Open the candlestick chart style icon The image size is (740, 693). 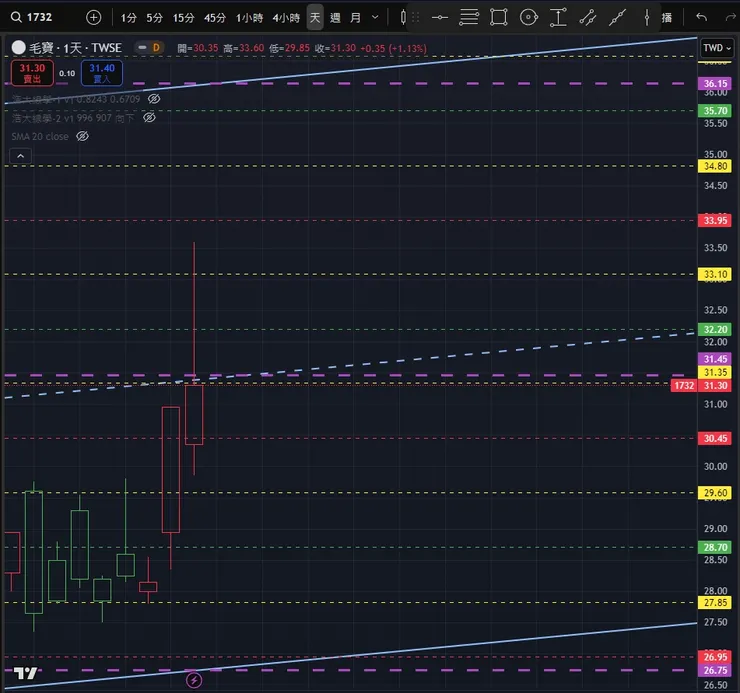[403, 17]
